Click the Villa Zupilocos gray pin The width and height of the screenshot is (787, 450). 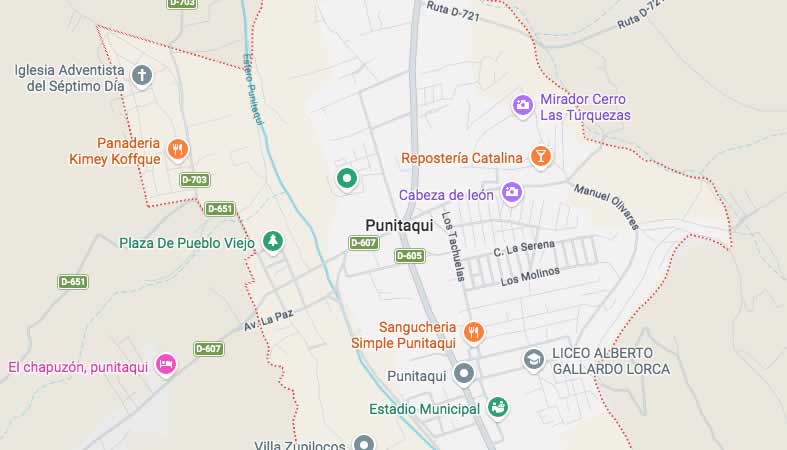point(364,443)
